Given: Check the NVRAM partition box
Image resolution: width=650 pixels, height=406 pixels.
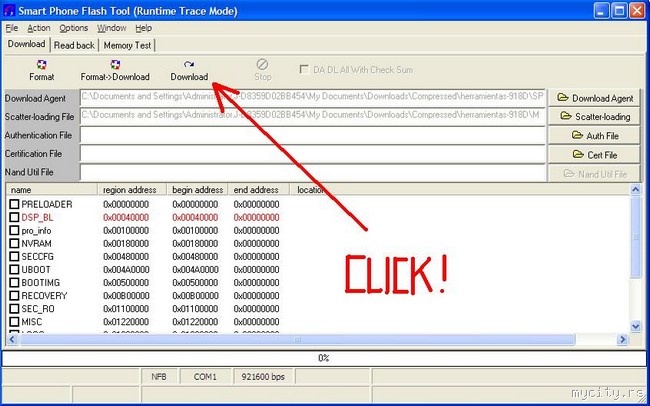Looking at the screenshot, I should [x=15, y=243].
